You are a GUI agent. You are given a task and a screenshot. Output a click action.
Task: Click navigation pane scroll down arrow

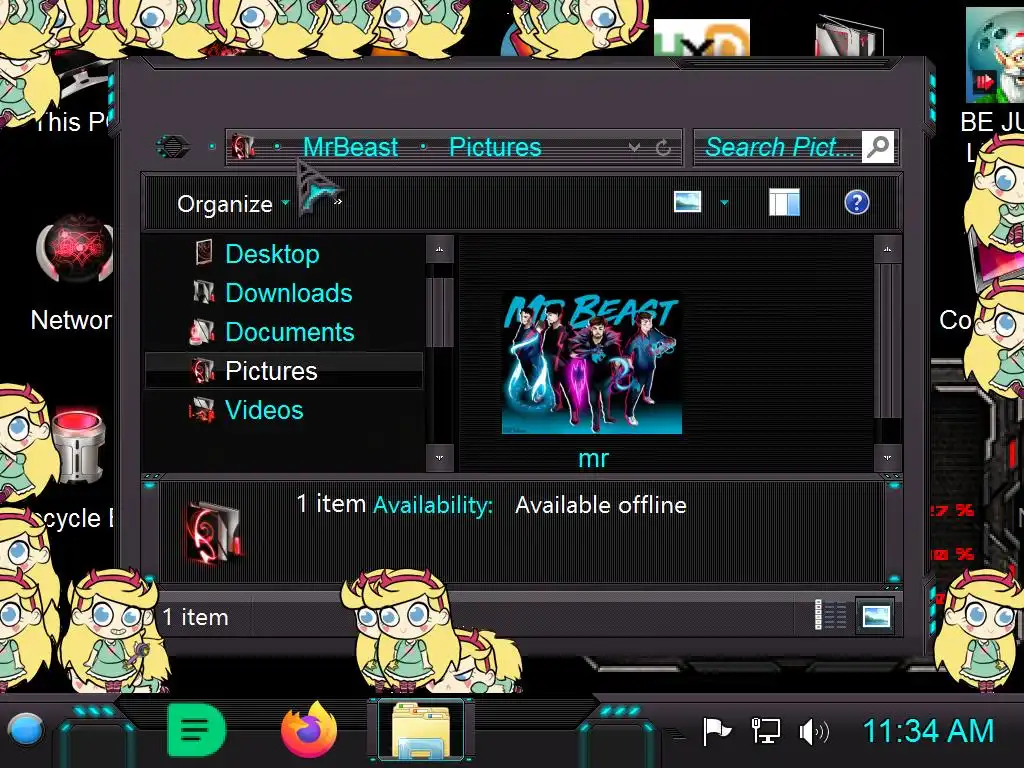point(440,457)
